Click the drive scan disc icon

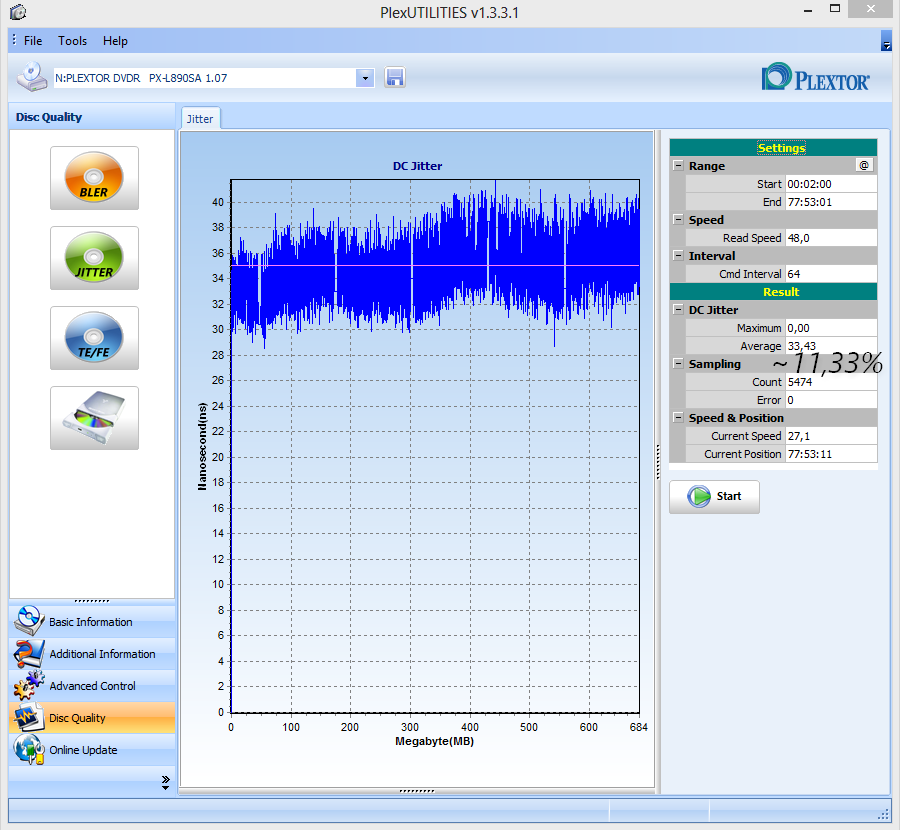(x=94, y=418)
